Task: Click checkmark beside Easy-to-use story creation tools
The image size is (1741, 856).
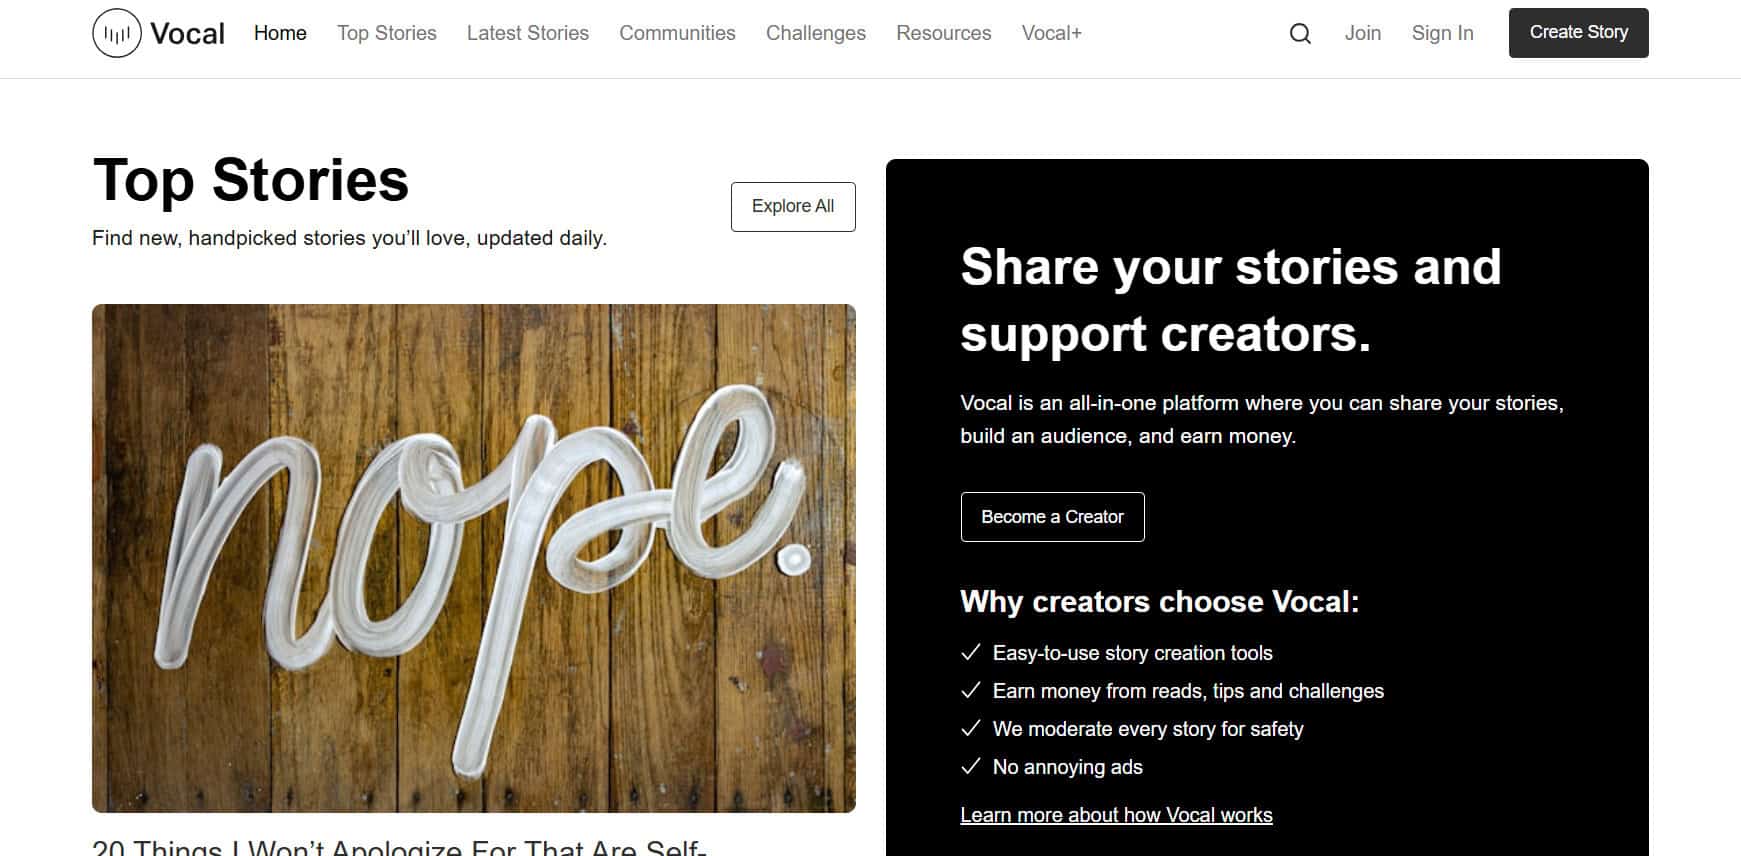Action: pos(970,653)
